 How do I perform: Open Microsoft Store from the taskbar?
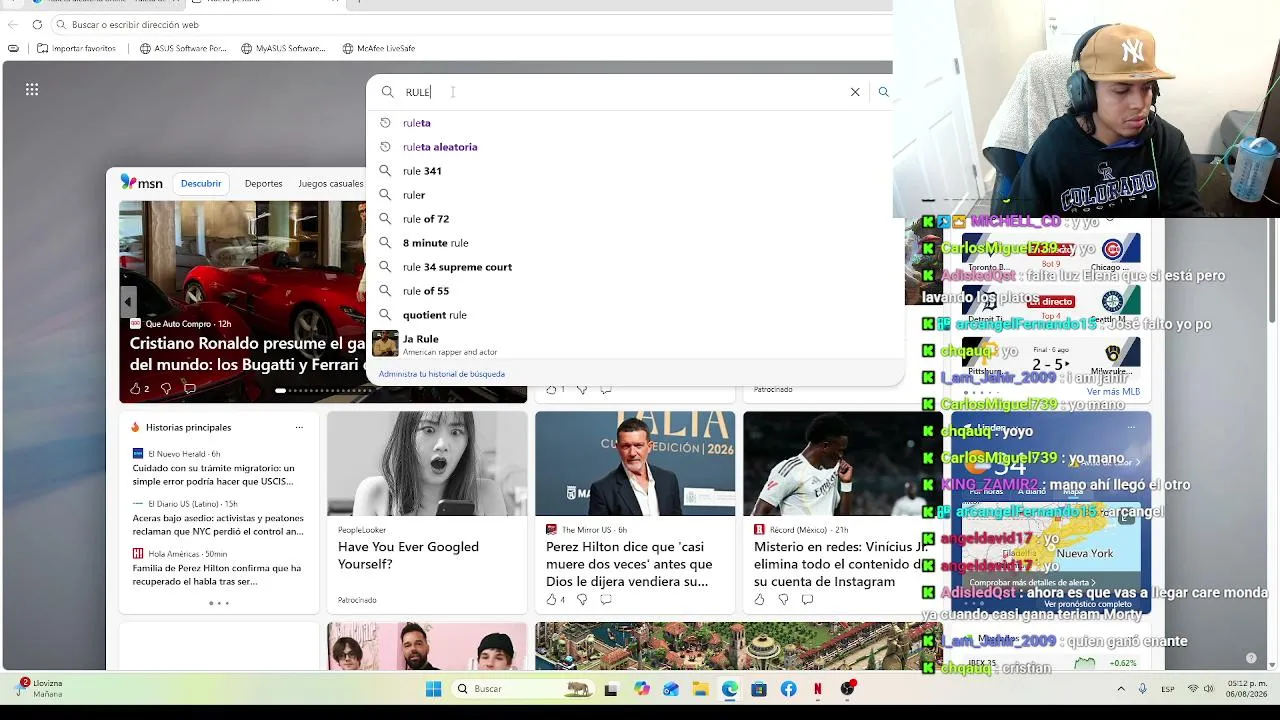click(x=759, y=689)
